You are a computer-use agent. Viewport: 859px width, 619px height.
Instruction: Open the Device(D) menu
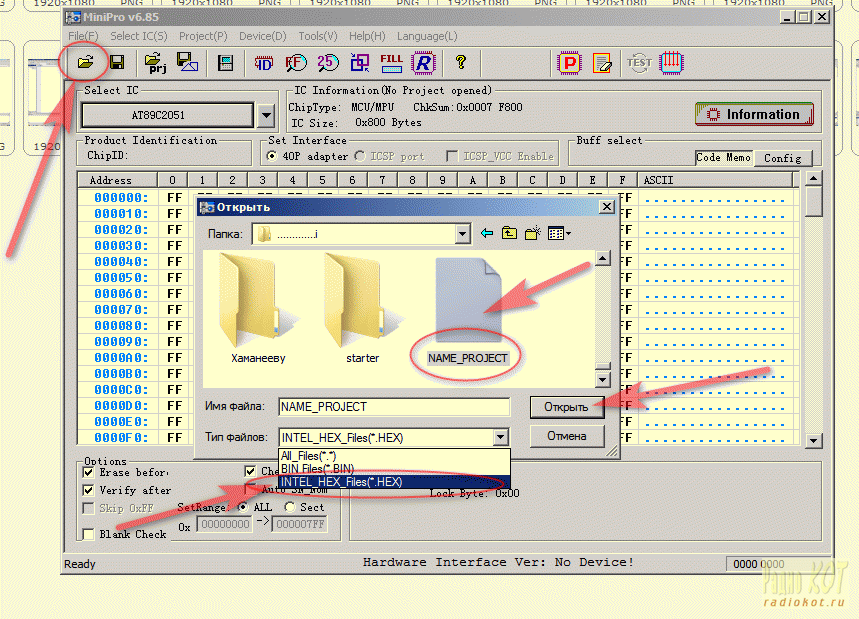point(263,36)
